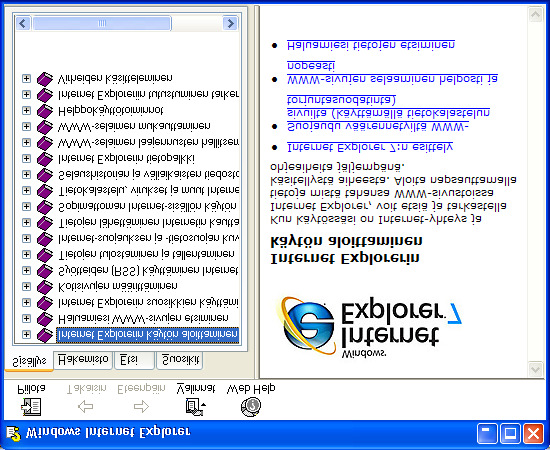550x450 pixels.
Task: Click the Internet Explorer 7 logo image
Action: point(368,327)
